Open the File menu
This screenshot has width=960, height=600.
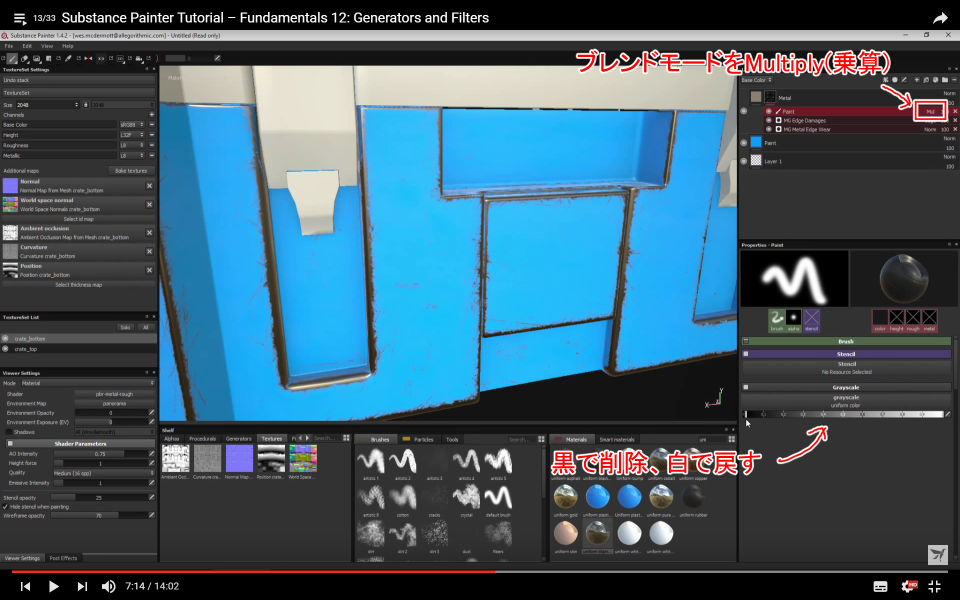pos(9,46)
